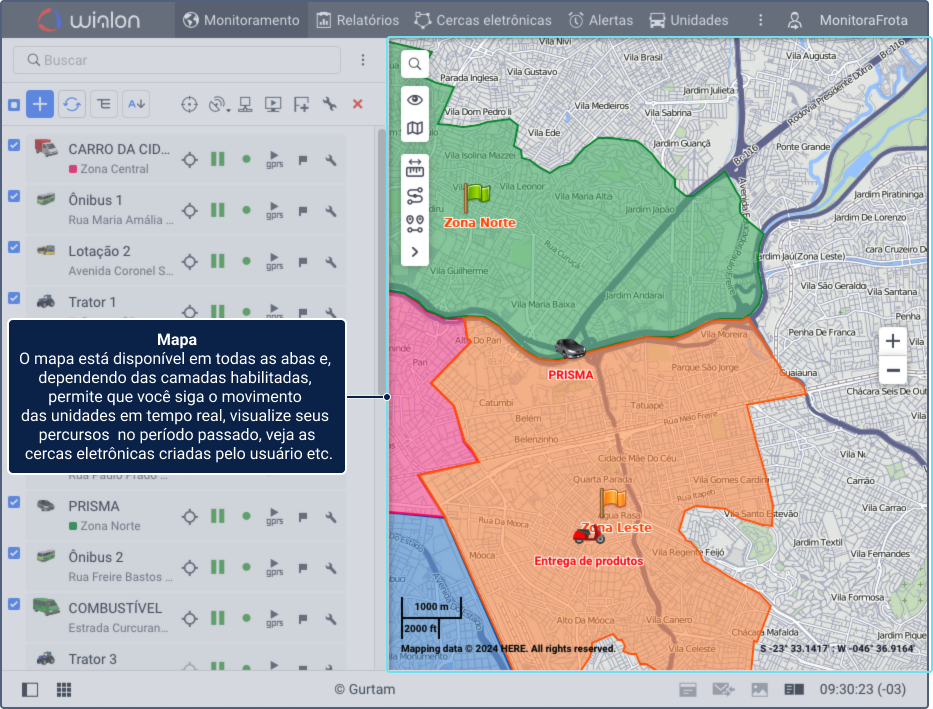Open the top navigation overflow menu
Image resolution: width=933 pixels, height=709 pixels.
pyautogui.click(x=760, y=20)
